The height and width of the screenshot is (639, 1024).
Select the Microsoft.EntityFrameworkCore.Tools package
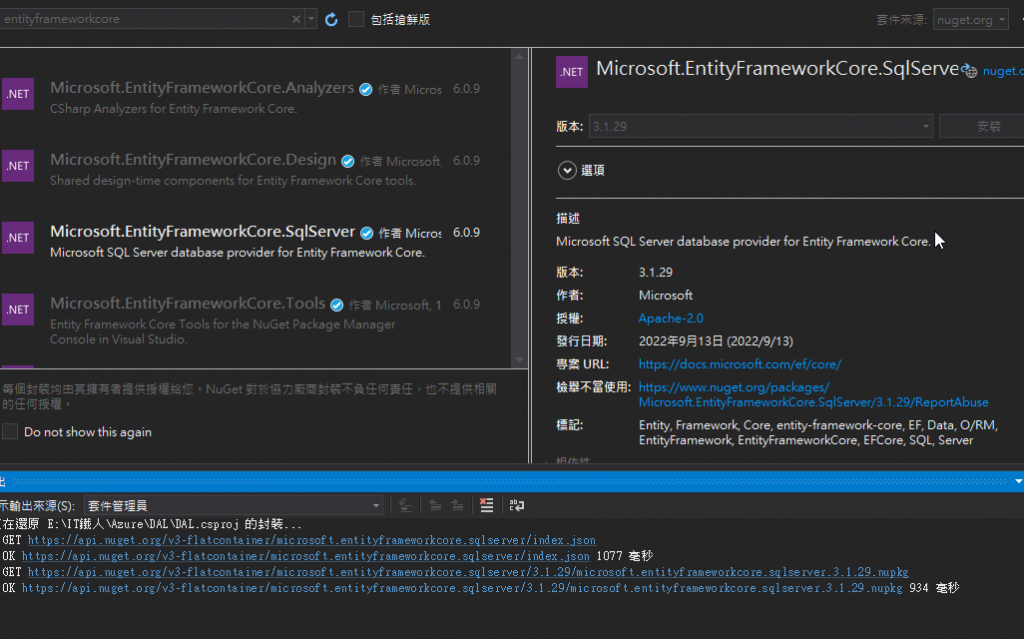(256, 320)
